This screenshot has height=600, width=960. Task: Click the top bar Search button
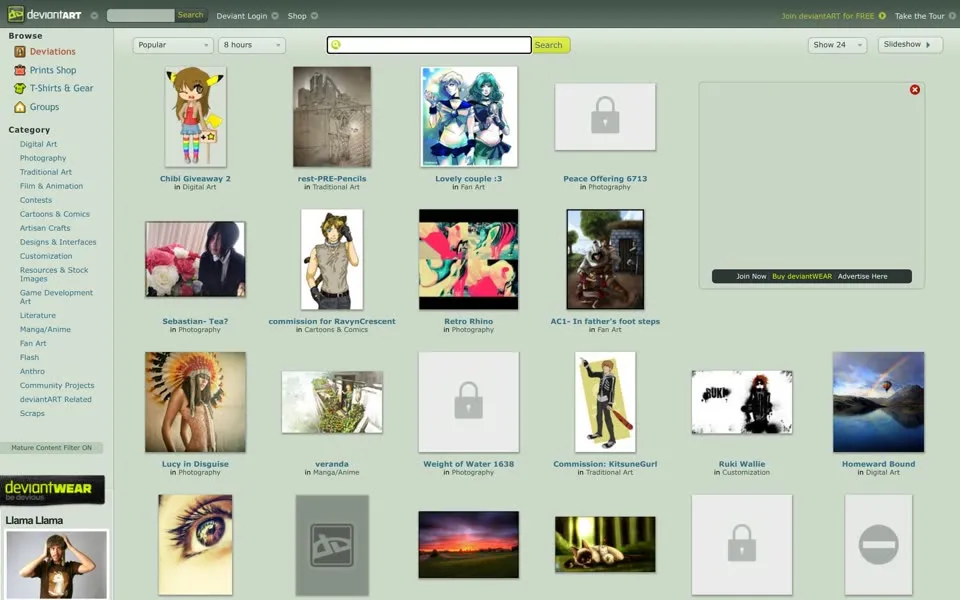pyautogui.click(x=190, y=15)
